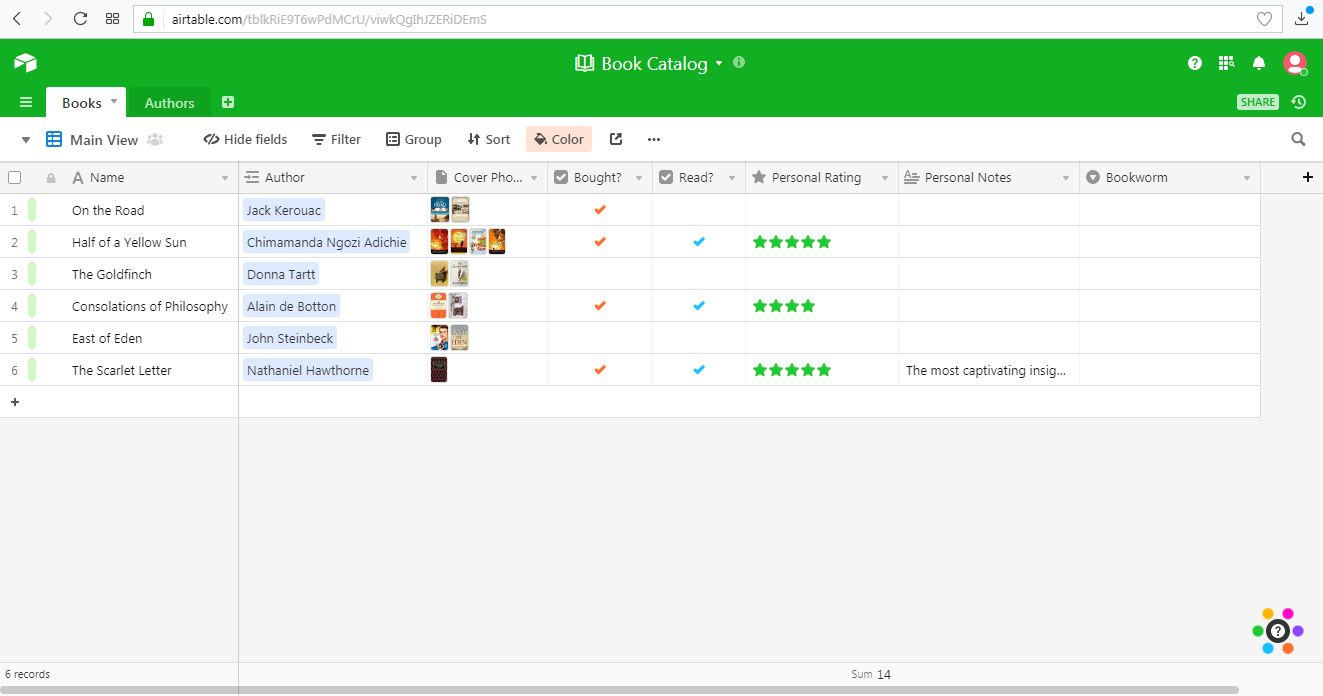Uncheck Bought for On the Road

pyautogui.click(x=600, y=210)
